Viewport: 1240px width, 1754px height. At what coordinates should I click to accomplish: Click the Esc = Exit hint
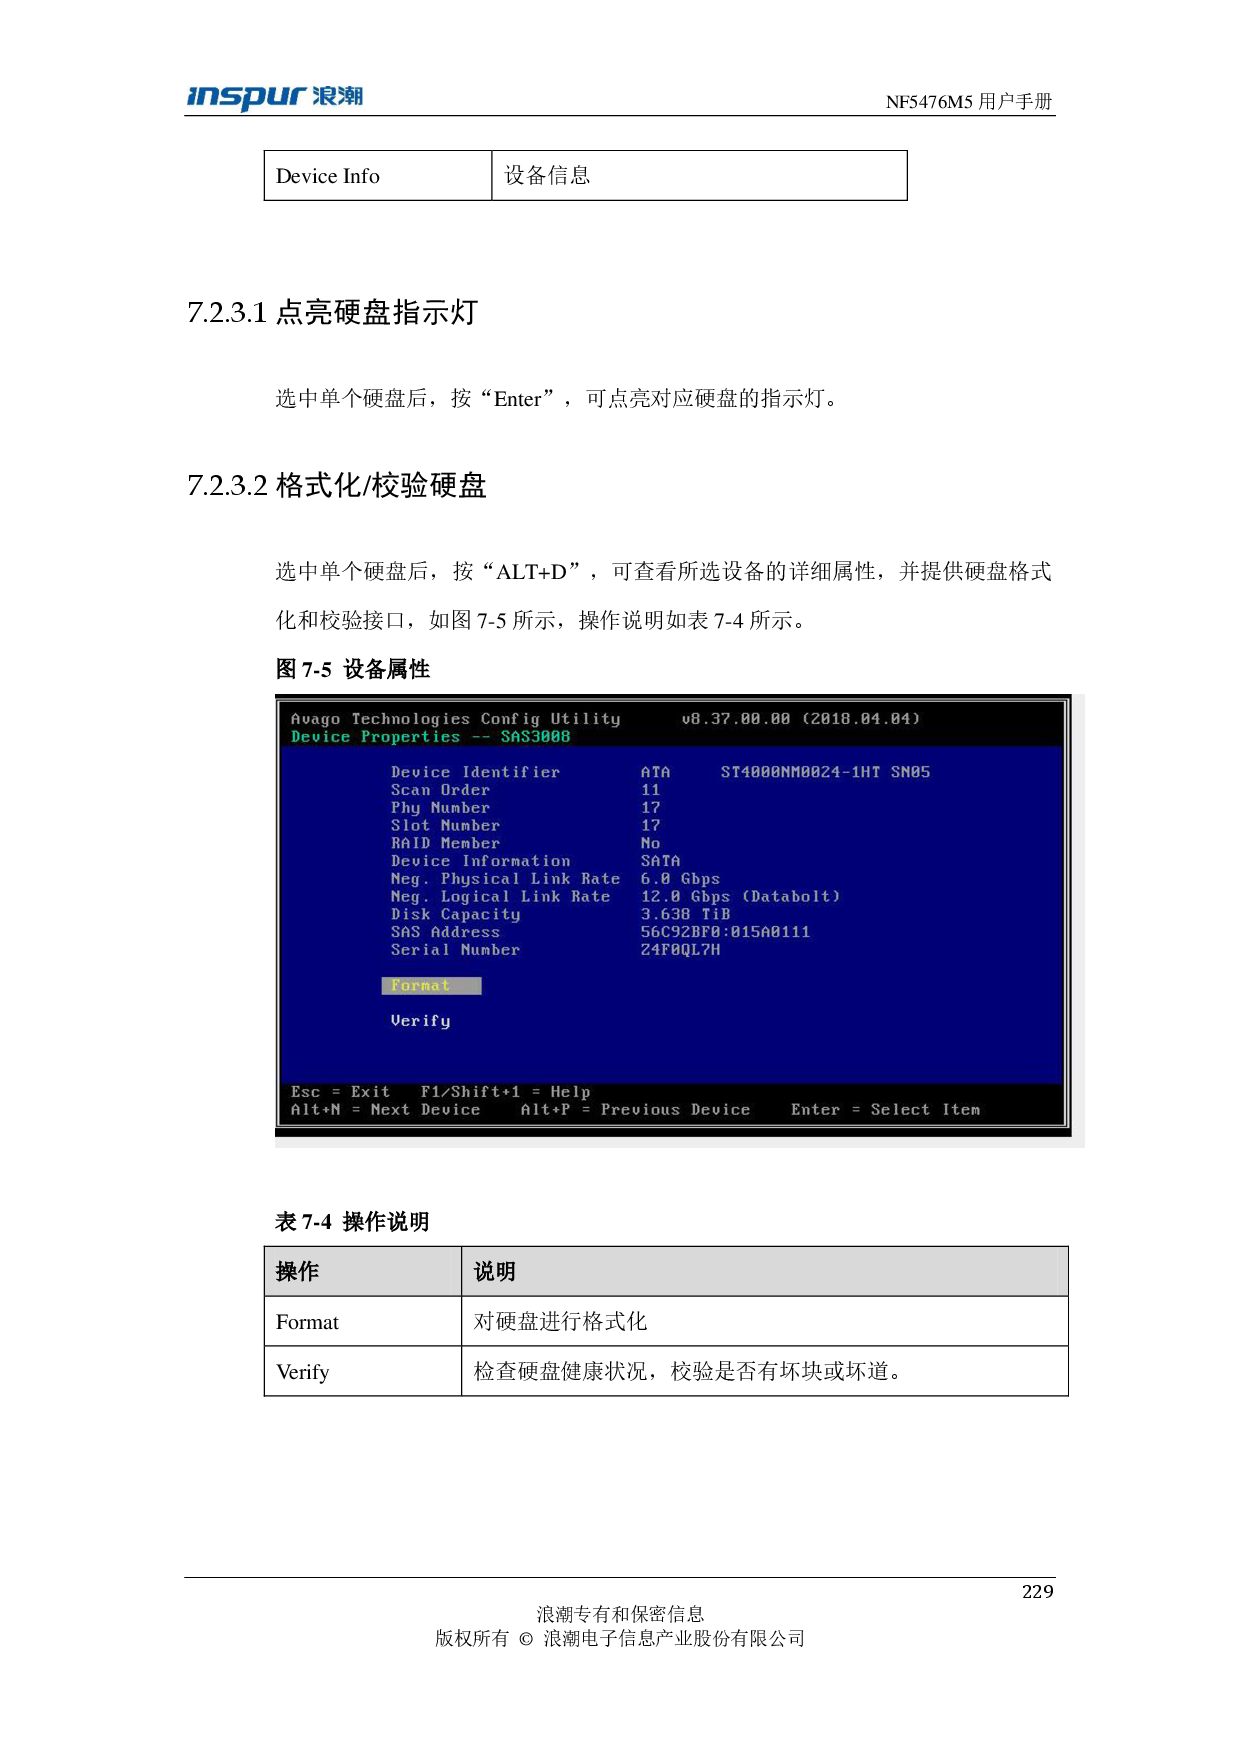[340, 1092]
